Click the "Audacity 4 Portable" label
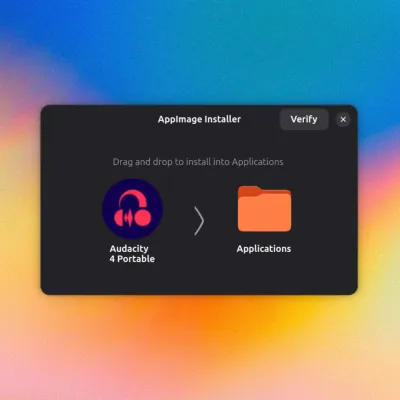This screenshot has height=400, width=400. [132, 254]
